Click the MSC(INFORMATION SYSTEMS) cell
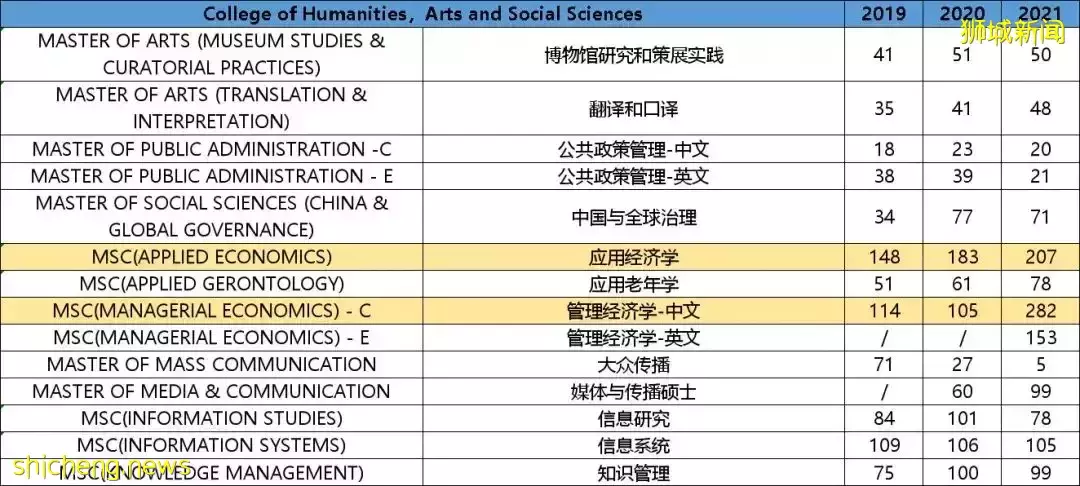Viewport: 1080px width, 486px height. click(211, 445)
